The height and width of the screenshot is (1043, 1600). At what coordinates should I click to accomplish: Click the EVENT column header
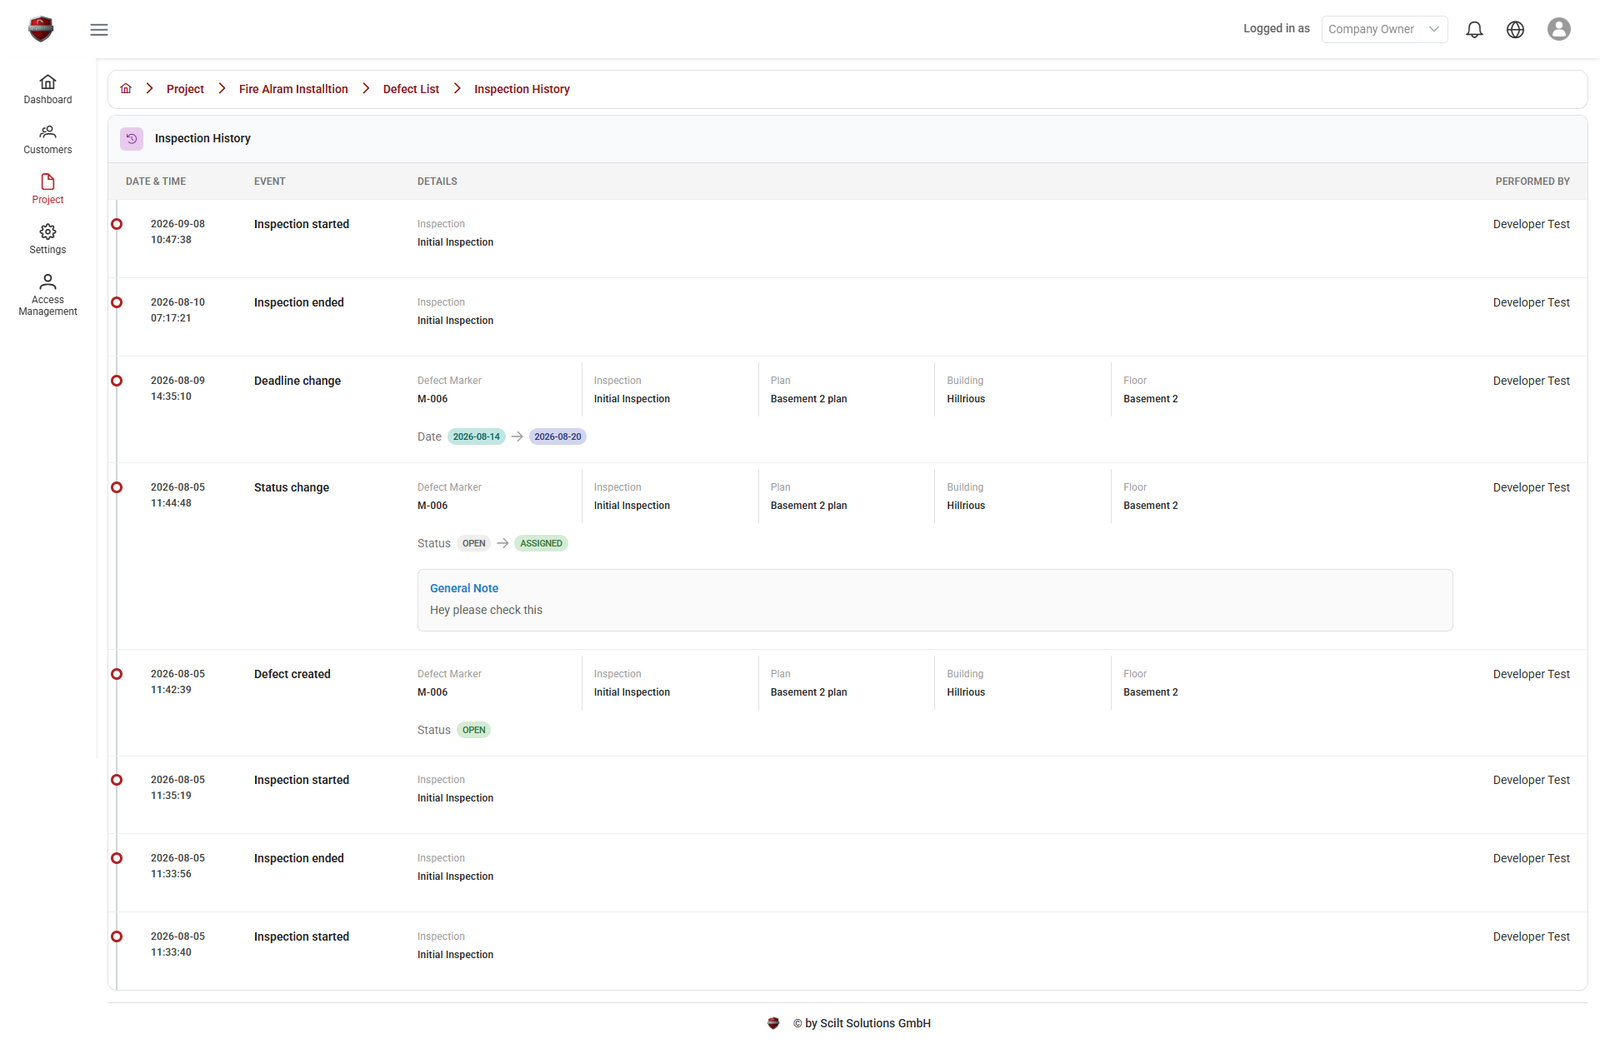pos(269,182)
